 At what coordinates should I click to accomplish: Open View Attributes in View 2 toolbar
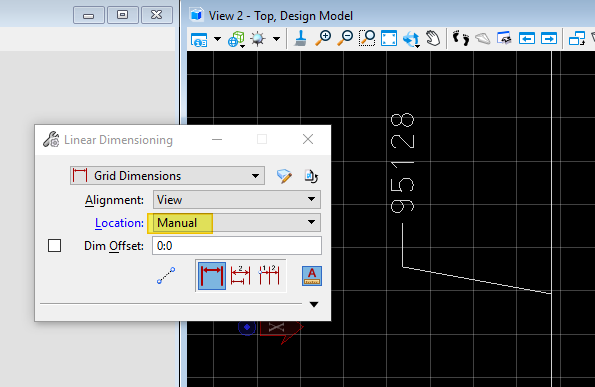click(199, 39)
